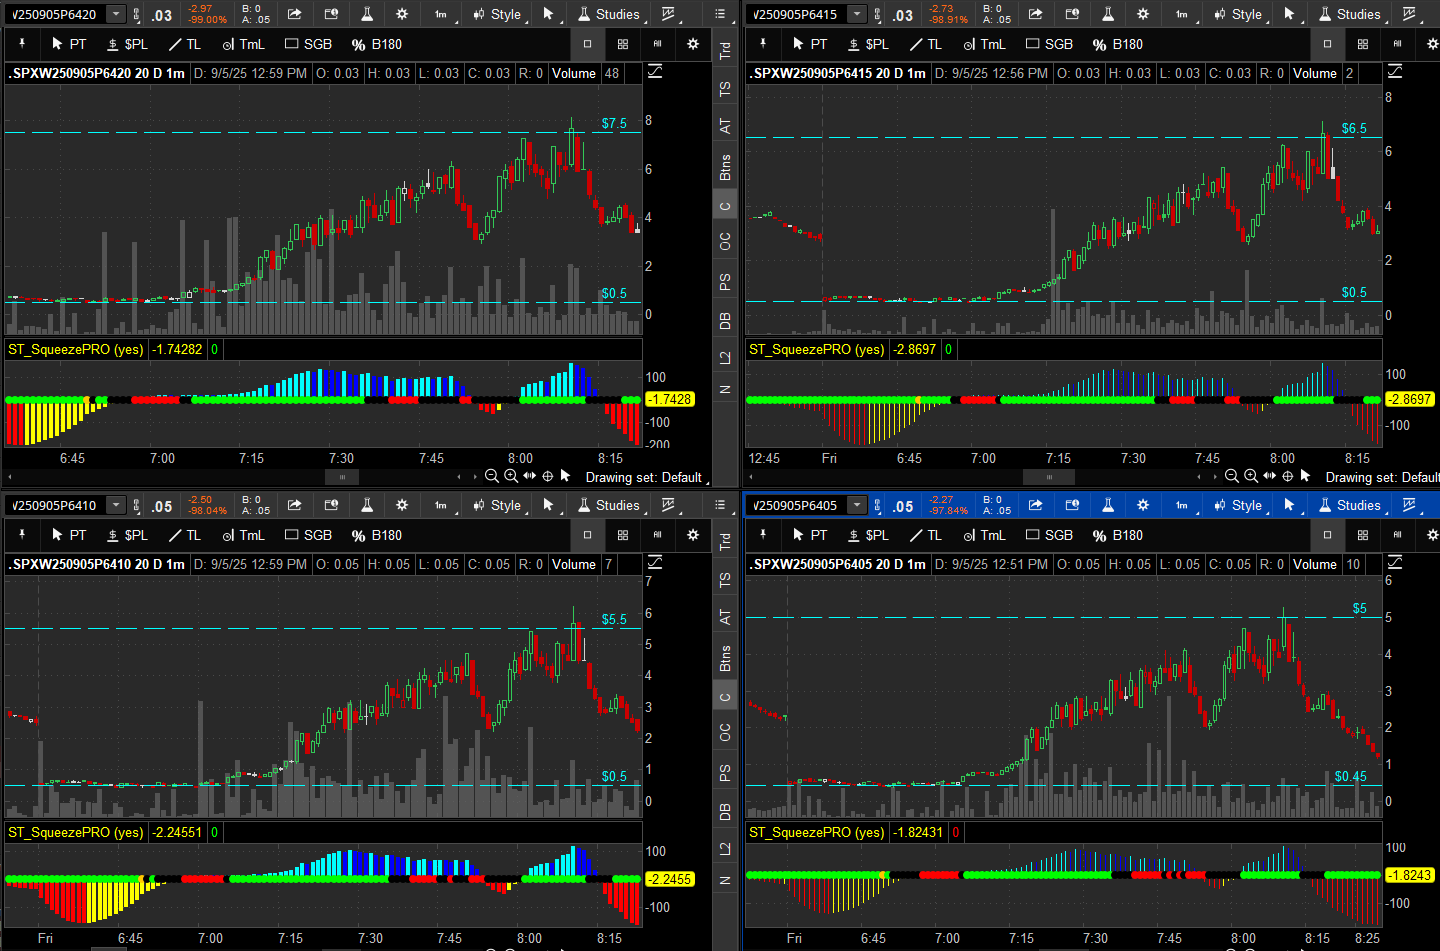The width and height of the screenshot is (1440, 951).
Task: Click share icon on P6420 chart toolbar
Action: 294,14
